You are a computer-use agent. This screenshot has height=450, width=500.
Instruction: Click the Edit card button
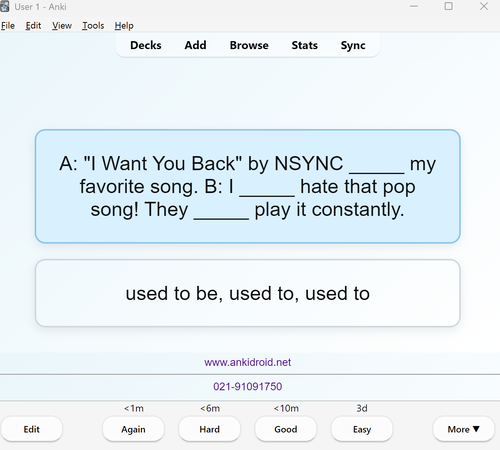pyautogui.click(x=32, y=429)
